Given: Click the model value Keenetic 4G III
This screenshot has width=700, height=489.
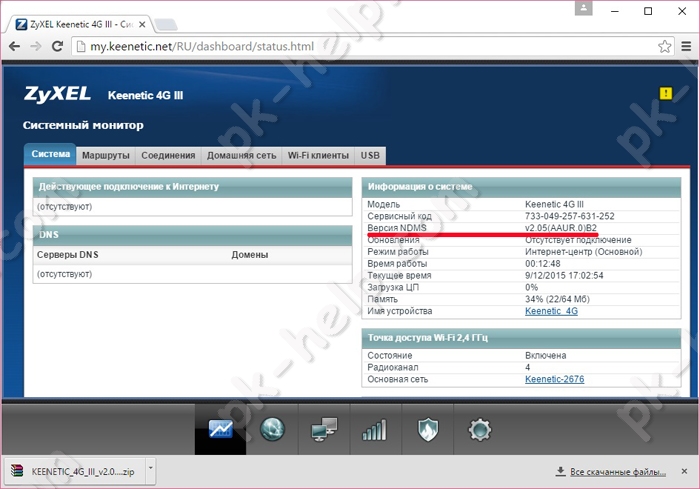Looking at the screenshot, I should (x=554, y=205).
